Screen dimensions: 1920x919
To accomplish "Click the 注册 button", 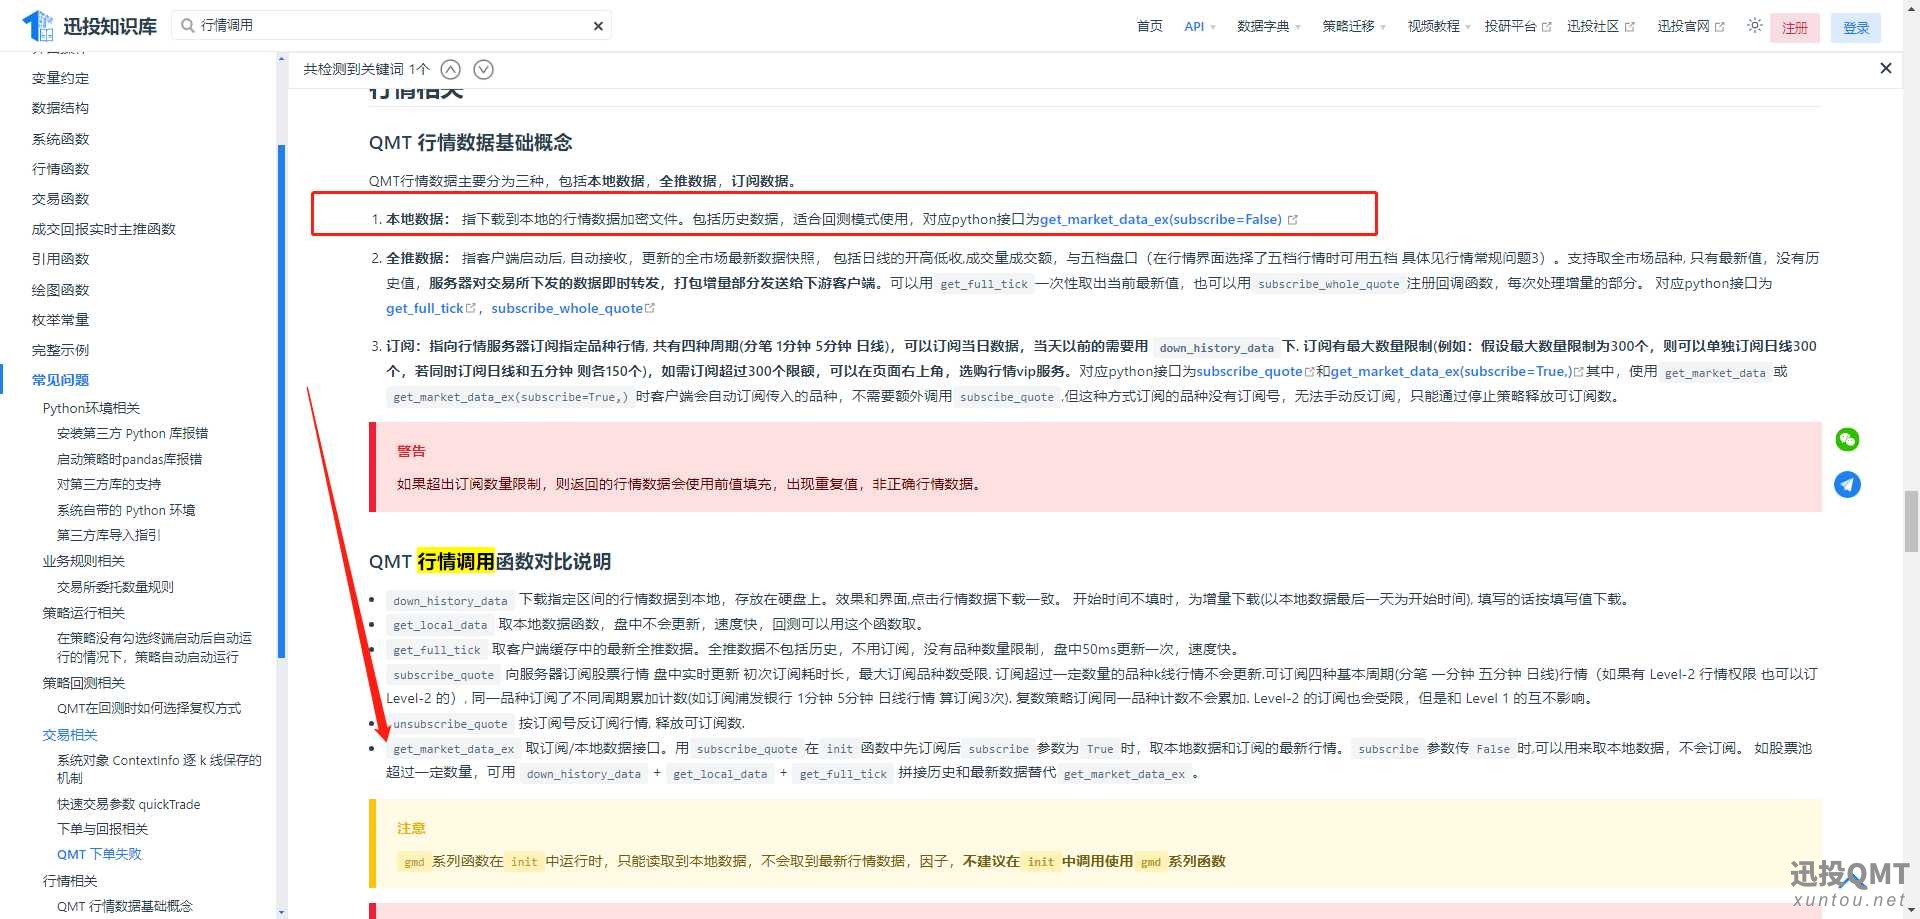I will click(1795, 28).
